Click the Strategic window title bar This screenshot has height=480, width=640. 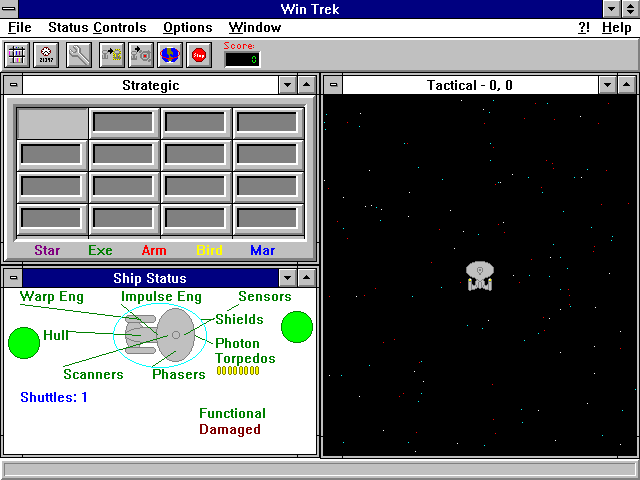(151, 85)
